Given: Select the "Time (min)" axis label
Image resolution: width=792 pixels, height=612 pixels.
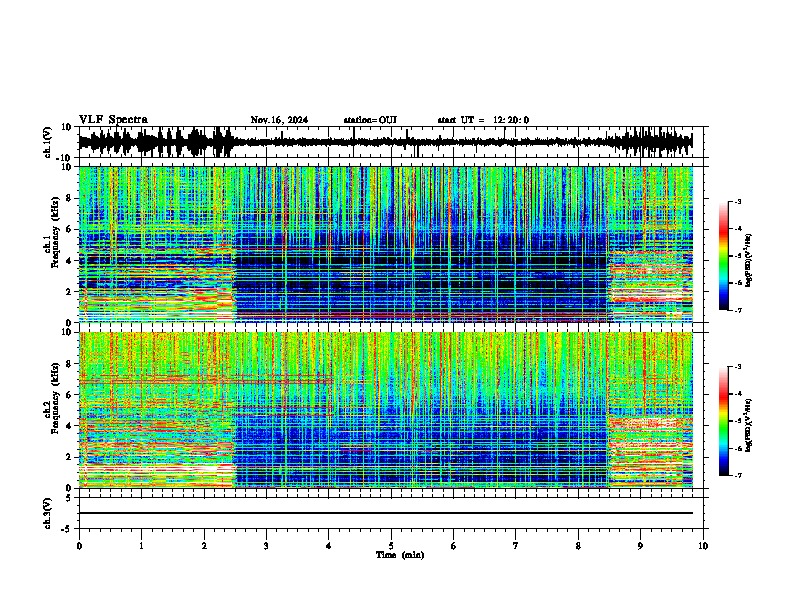Looking at the screenshot, I should tap(400, 555).
